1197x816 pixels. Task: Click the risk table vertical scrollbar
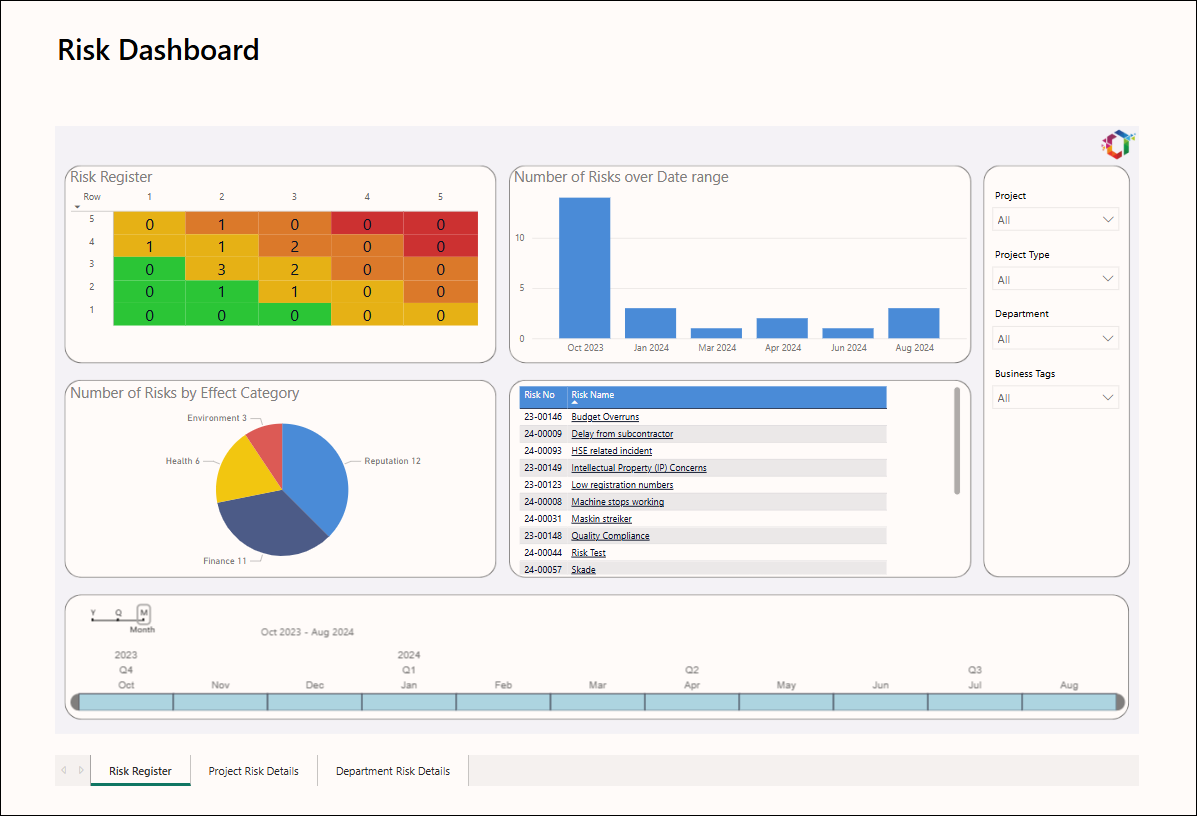click(x=957, y=441)
